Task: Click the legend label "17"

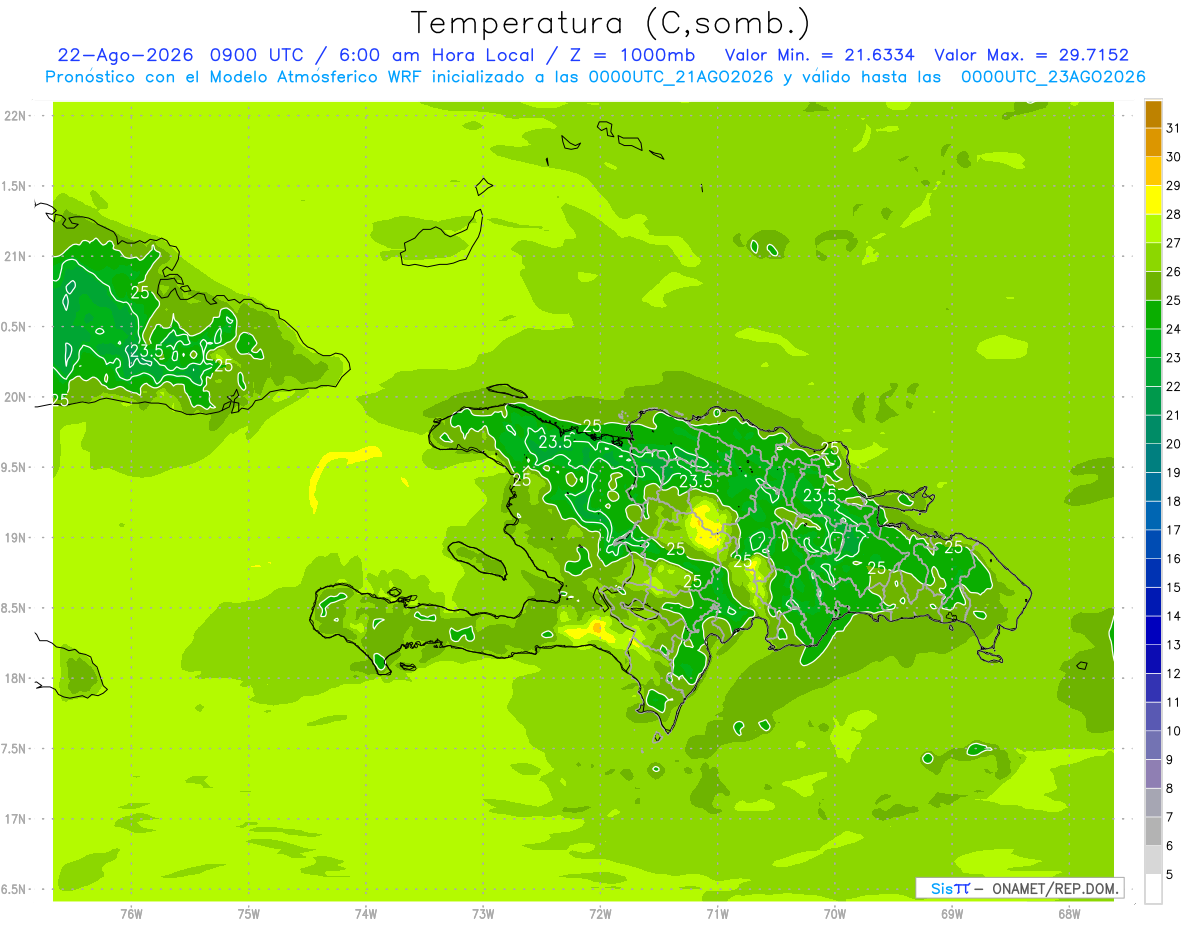Action: [x=1173, y=530]
